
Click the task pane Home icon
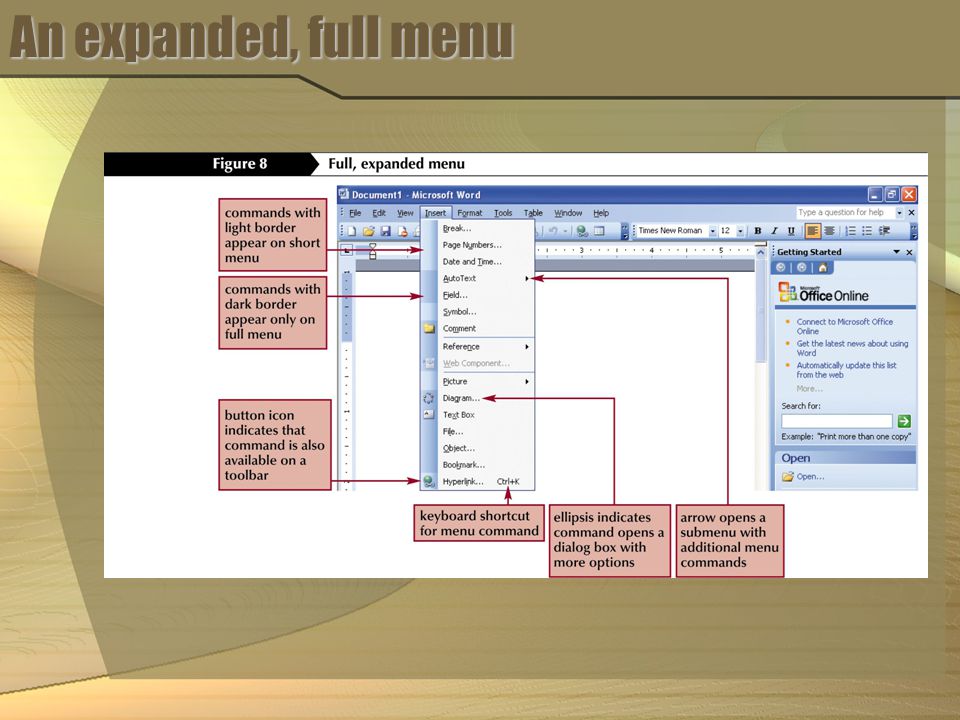pos(823,268)
